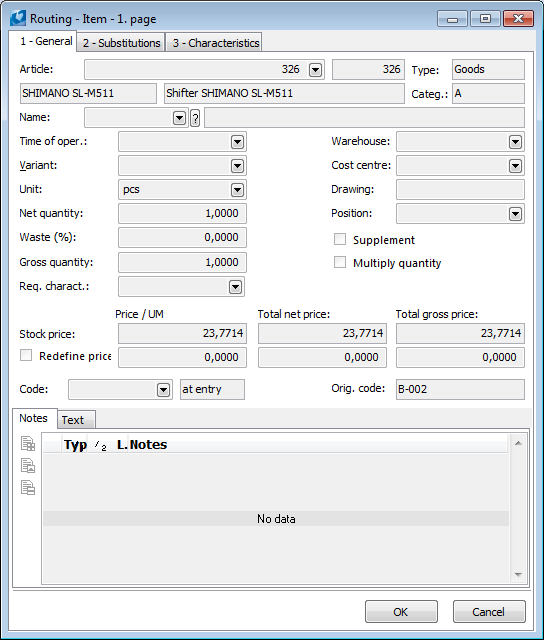Click the No data row in Notes

click(x=276, y=519)
